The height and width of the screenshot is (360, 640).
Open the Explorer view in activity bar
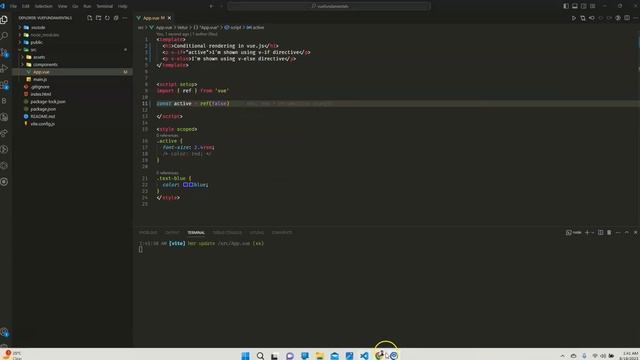(x=4, y=19)
